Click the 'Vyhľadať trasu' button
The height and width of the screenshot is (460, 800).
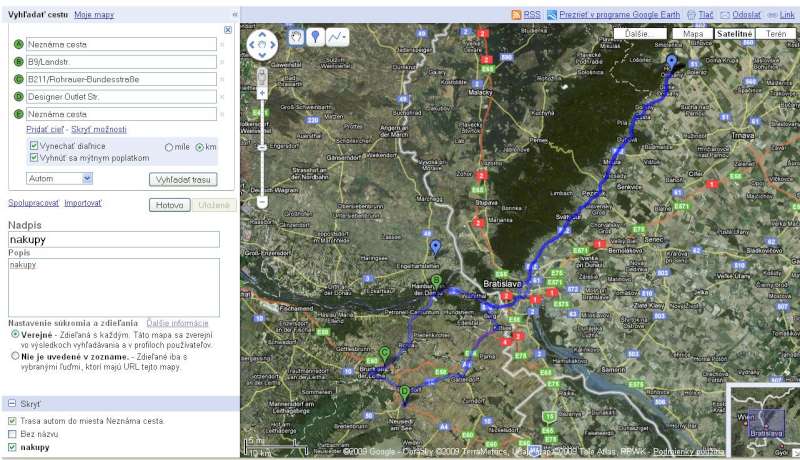tap(183, 179)
